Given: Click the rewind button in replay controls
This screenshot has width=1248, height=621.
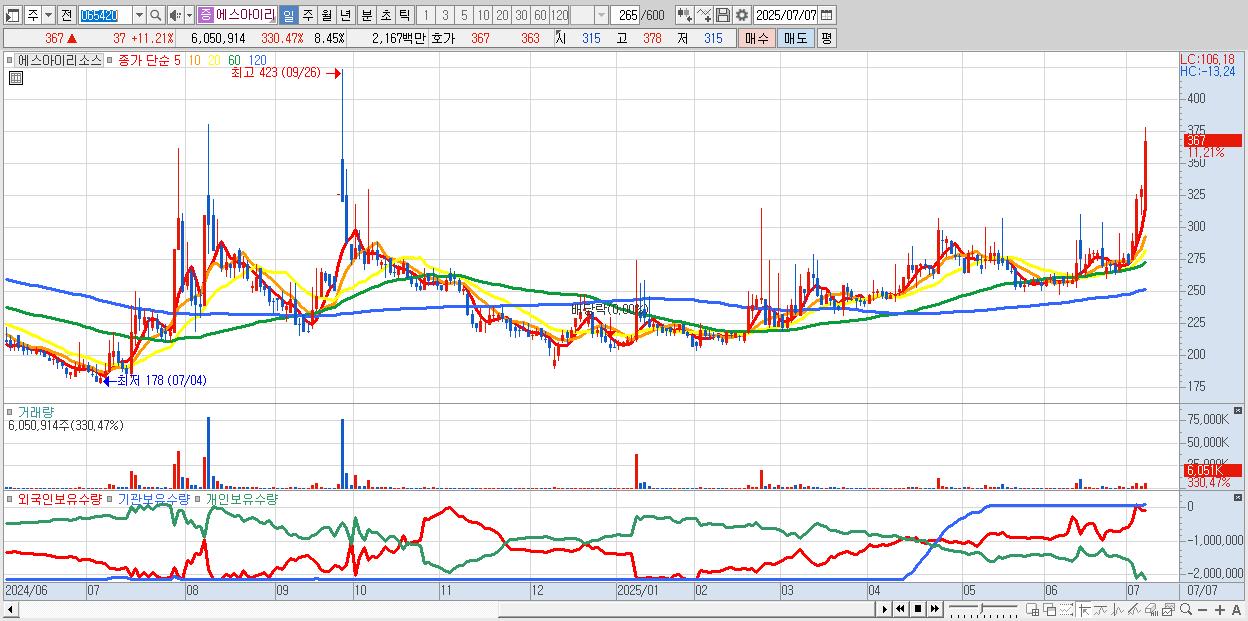Looking at the screenshot, I should (901, 609).
